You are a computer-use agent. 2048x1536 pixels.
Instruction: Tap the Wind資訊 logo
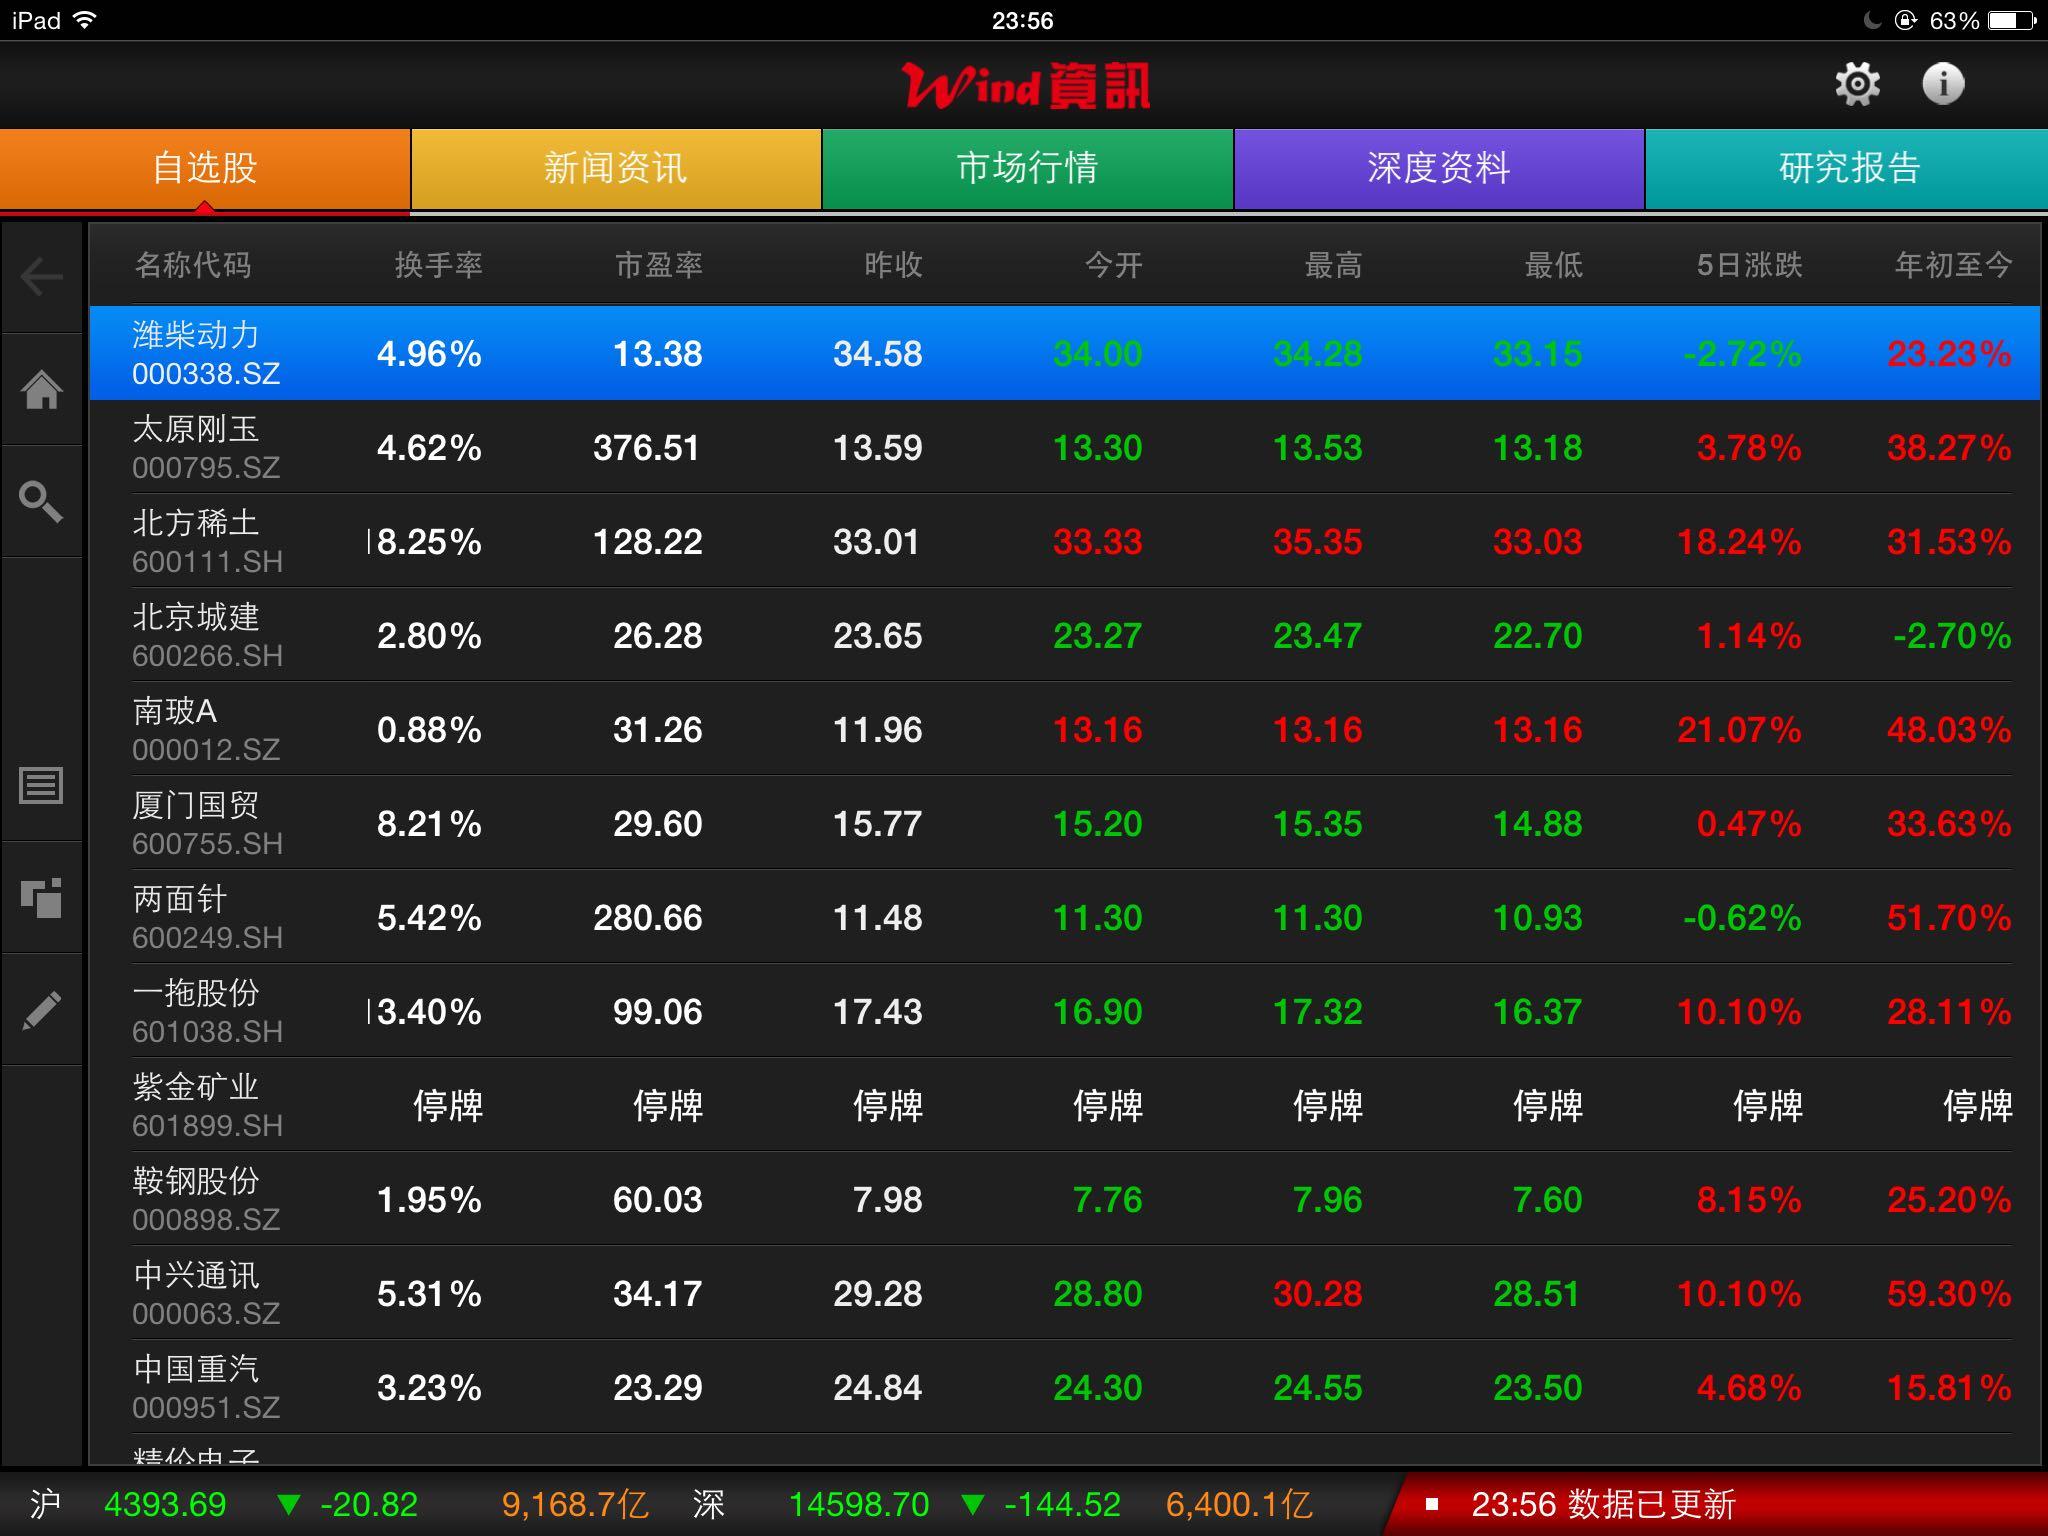(1025, 86)
